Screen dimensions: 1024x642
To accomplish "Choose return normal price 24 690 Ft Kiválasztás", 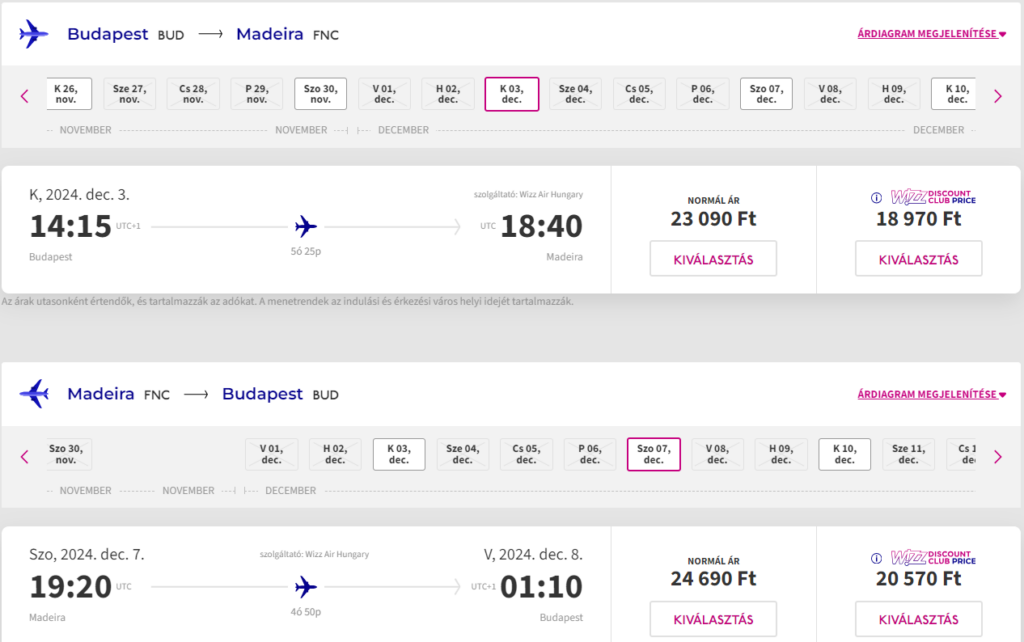I will 713,619.
